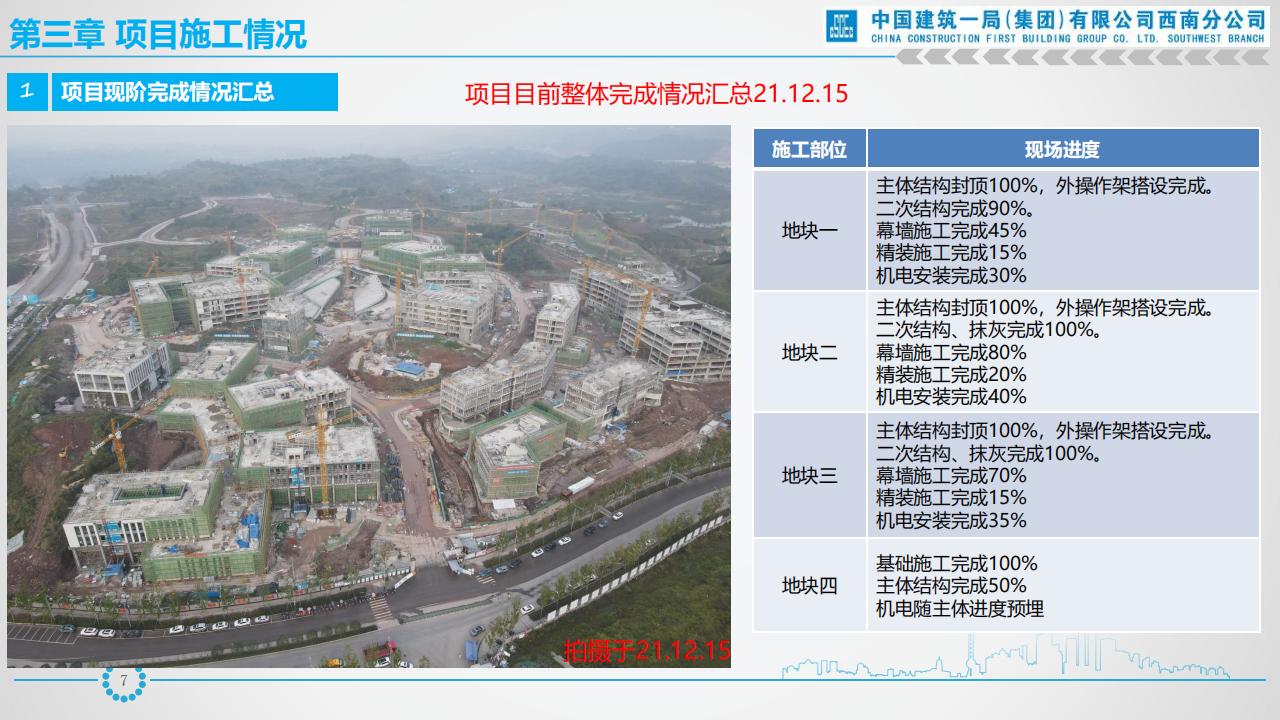Click '二次结构完成90%。' in 地块一
This screenshot has width=1280, height=720.
pyautogui.click(x=955, y=209)
